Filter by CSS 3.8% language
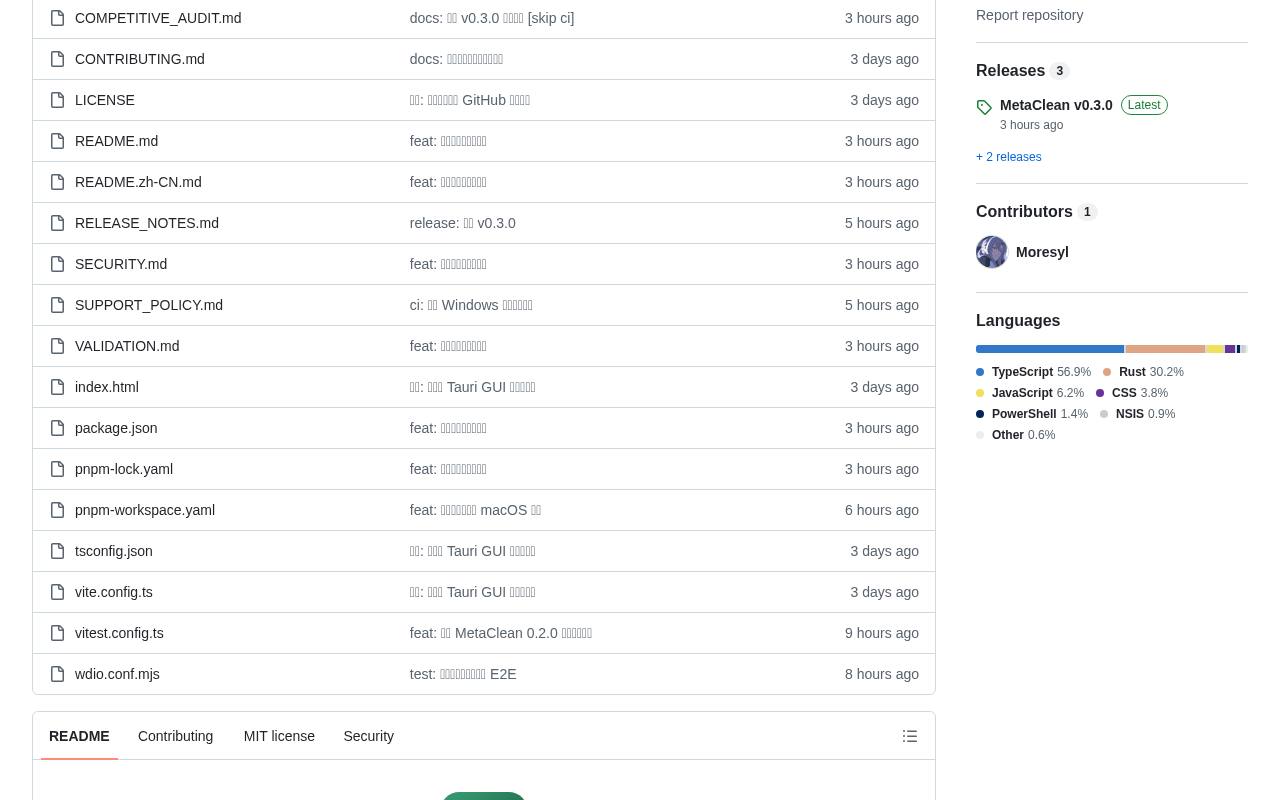The width and height of the screenshot is (1280, 800). point(1132,393)
